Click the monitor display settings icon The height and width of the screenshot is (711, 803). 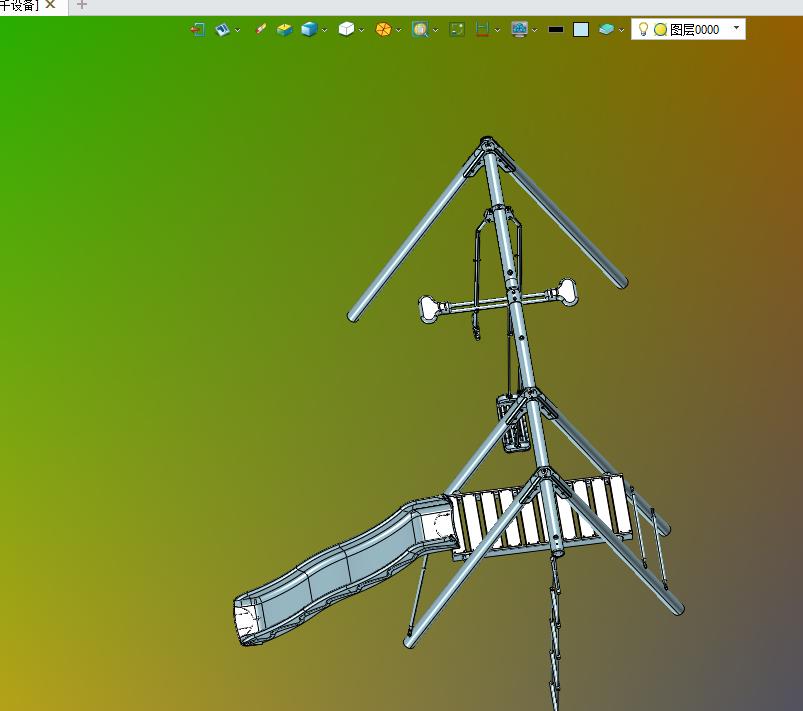(x=519, y=29)
